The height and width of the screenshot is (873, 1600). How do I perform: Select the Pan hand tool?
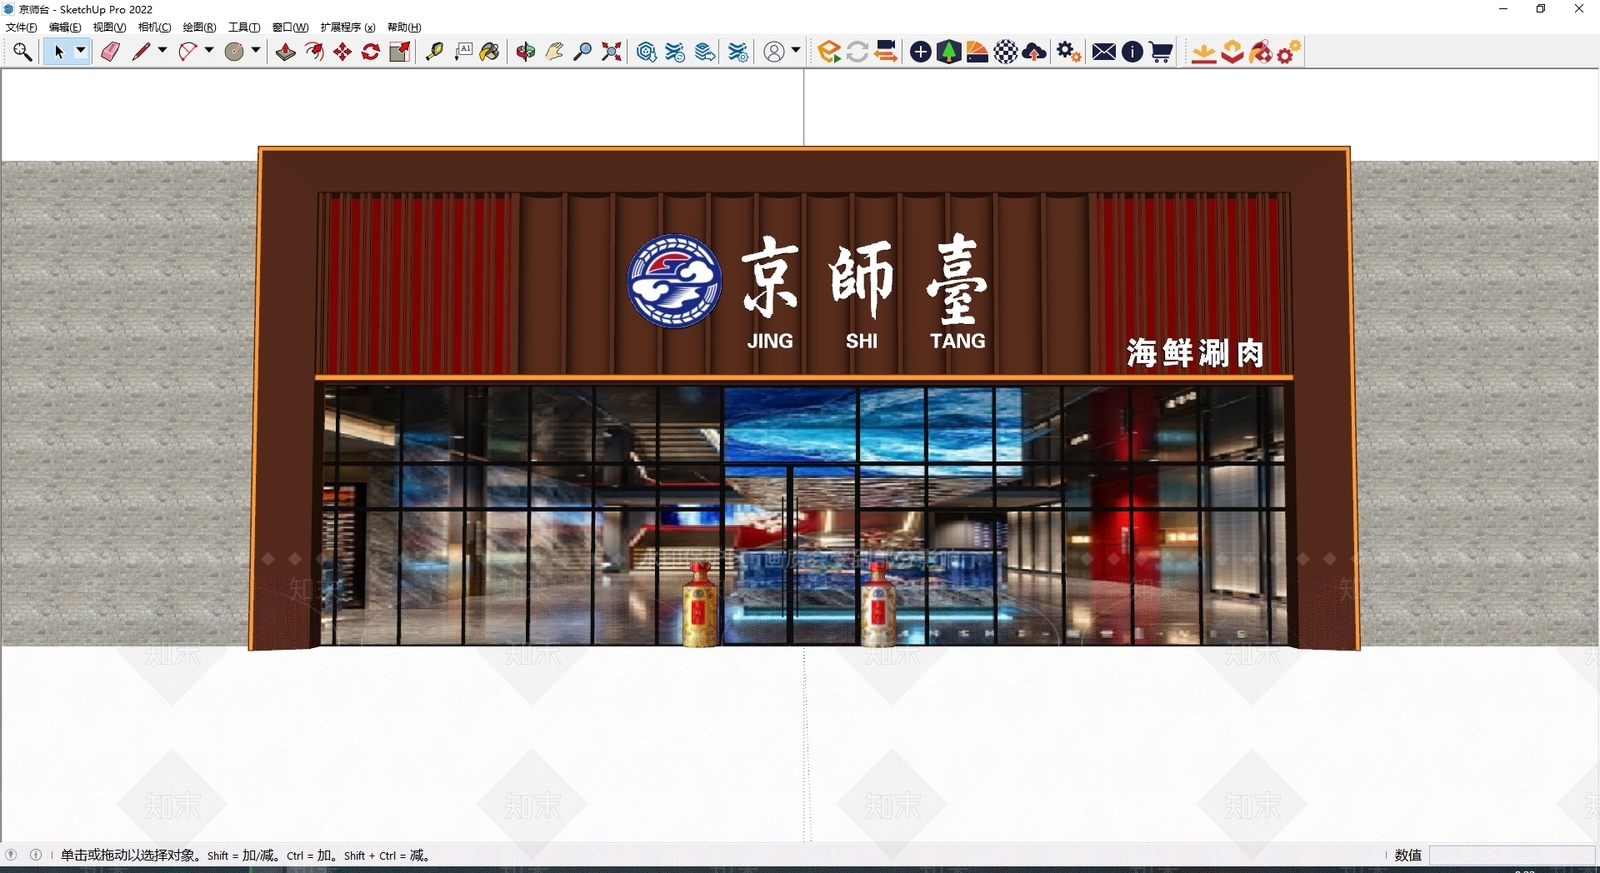click(x=554, y=52)
